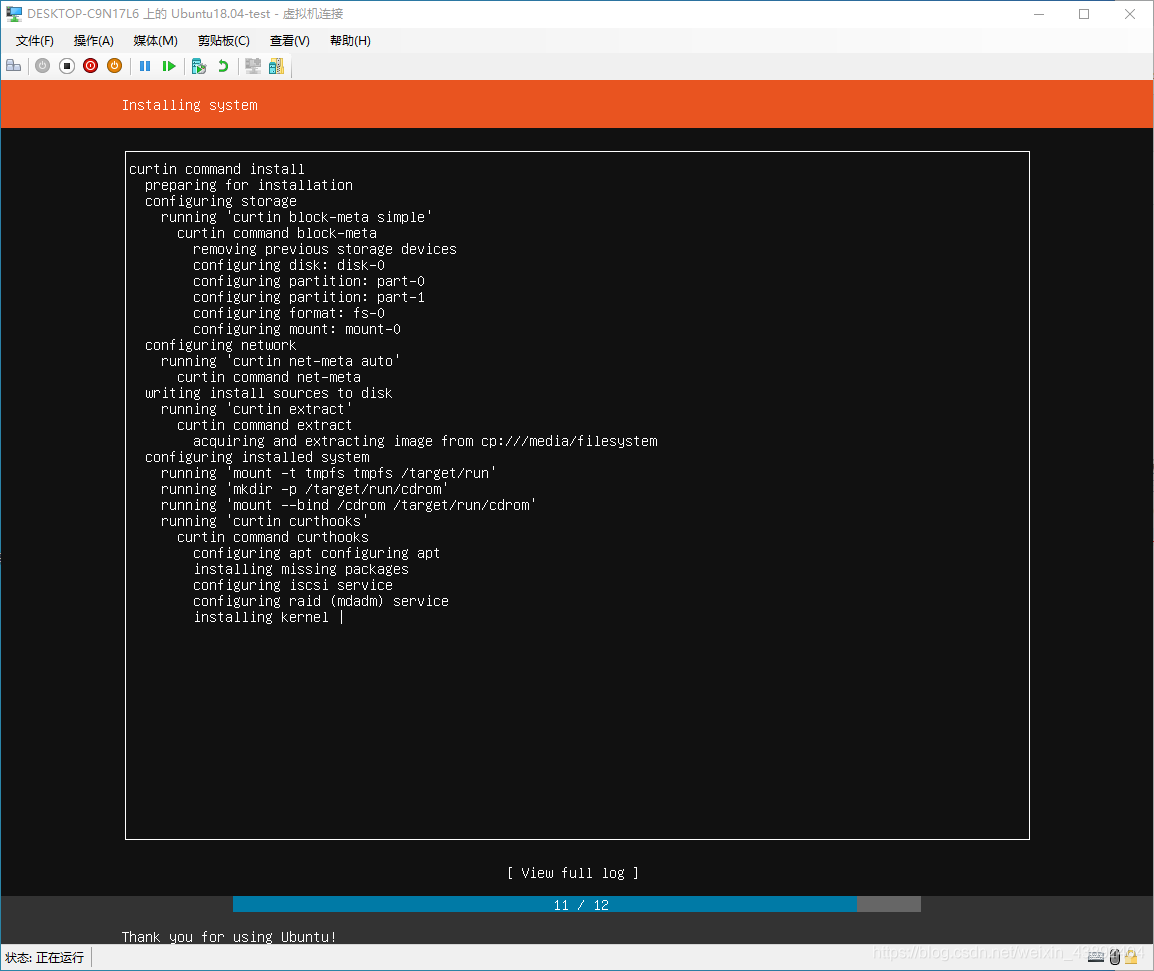Click the 'configuring partition: part-1' line
The height and width of the screenshot is (971, 1154).
[308, 297]
